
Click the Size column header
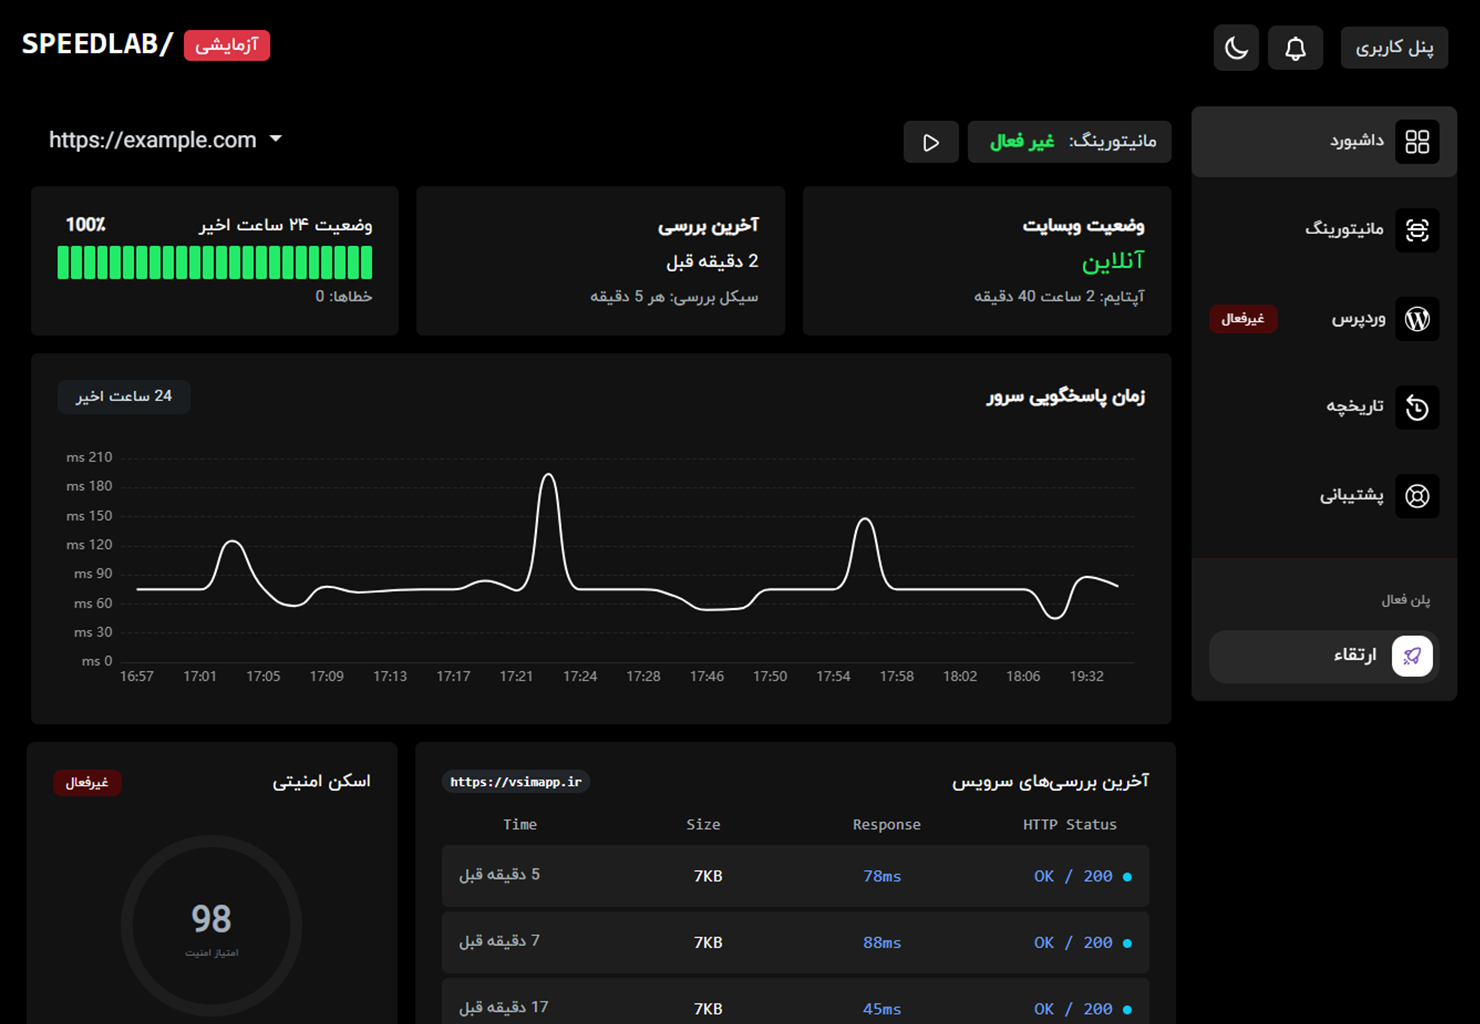[703, 825]
